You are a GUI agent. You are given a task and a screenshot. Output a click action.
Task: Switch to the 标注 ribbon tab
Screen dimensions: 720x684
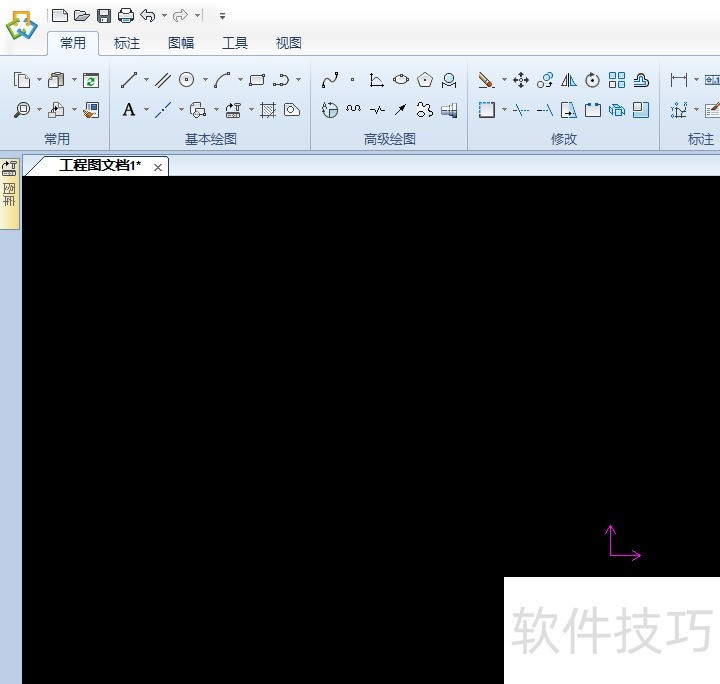pos(127,43)
